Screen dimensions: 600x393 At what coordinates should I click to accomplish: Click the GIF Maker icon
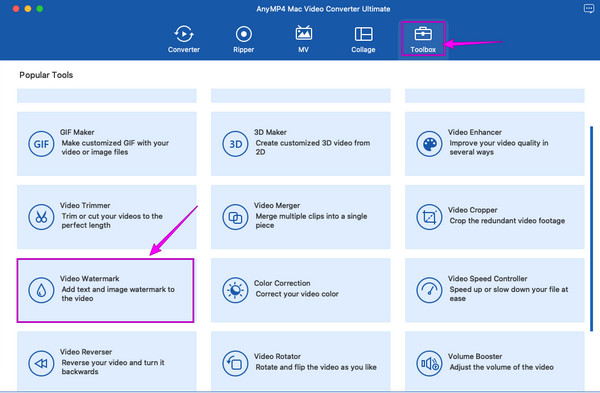41,144
